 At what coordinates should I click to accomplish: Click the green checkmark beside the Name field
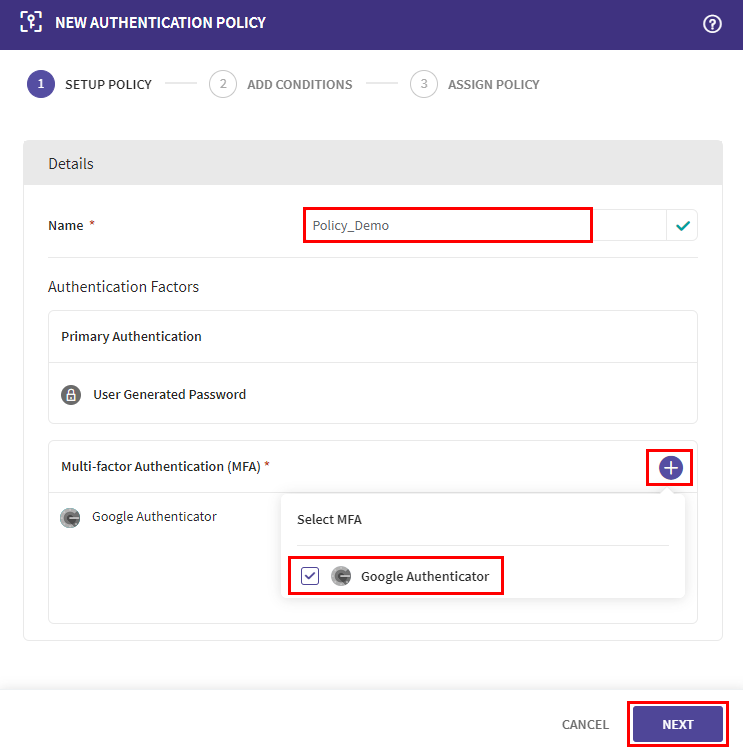coord(682,226)
